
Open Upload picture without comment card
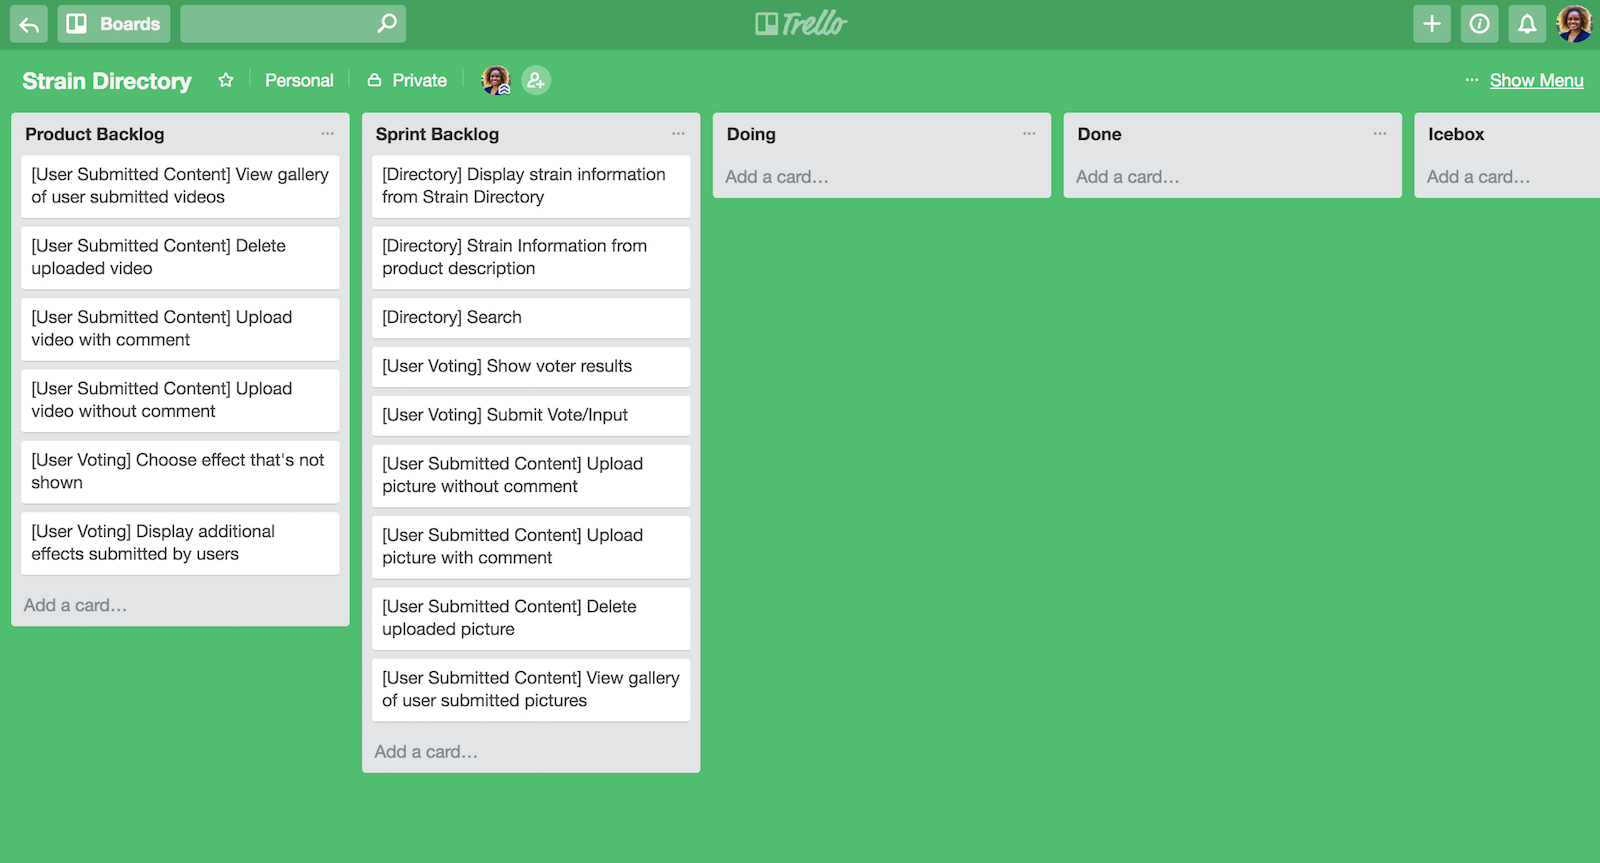pos(531,476)
